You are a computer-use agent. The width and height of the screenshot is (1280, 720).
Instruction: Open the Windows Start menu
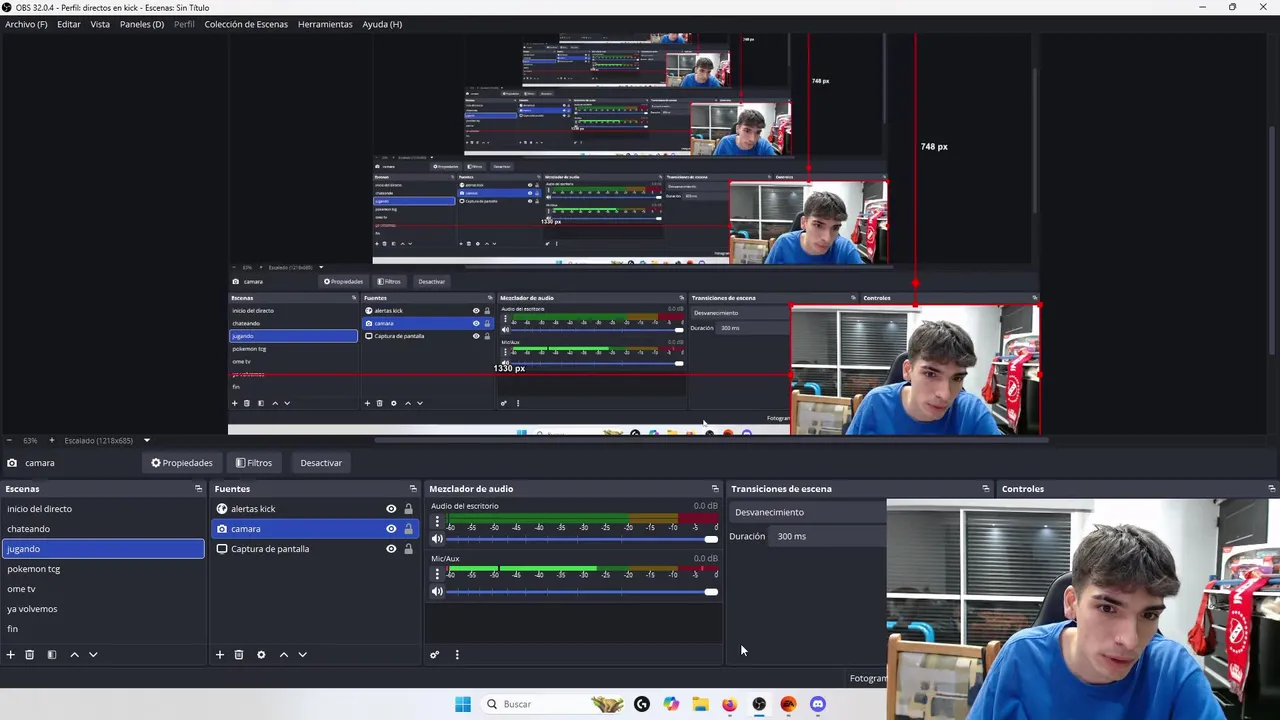click(463, 704)
